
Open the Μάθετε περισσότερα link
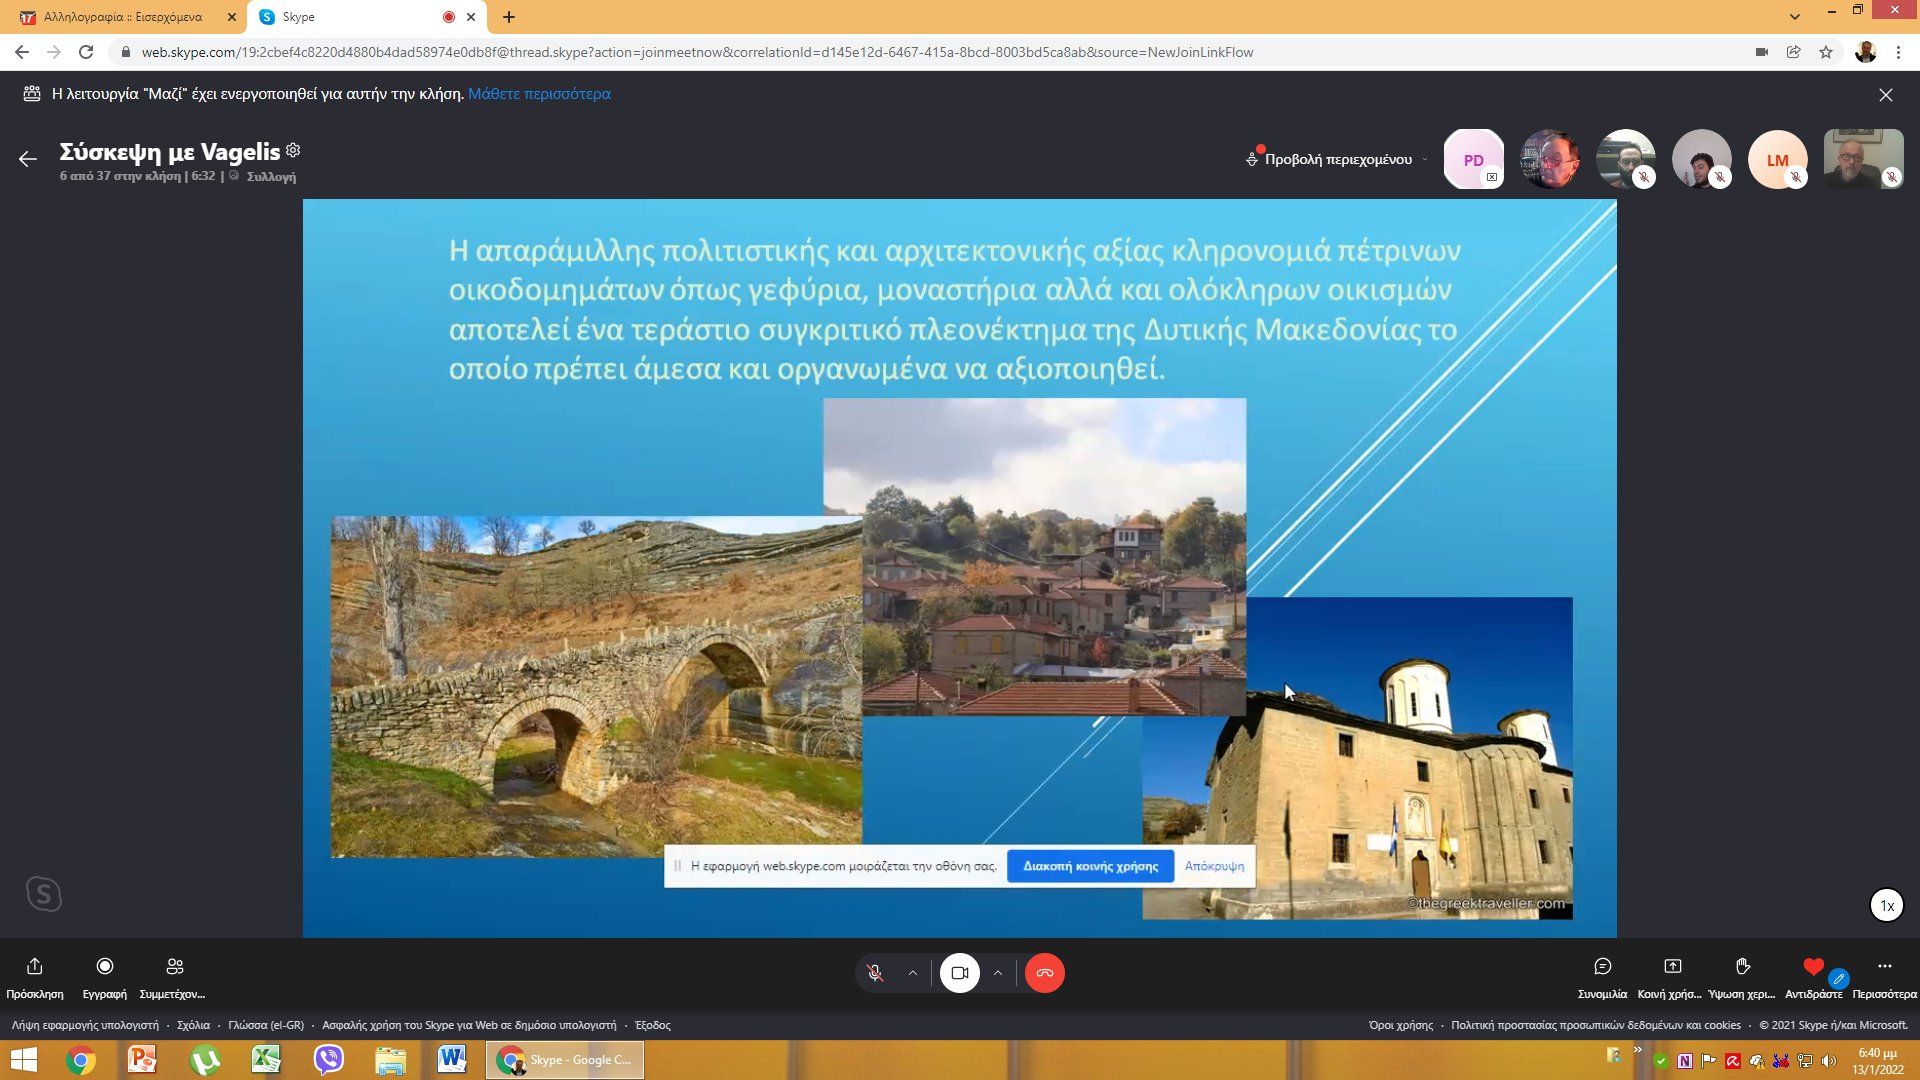coord(539,94)
